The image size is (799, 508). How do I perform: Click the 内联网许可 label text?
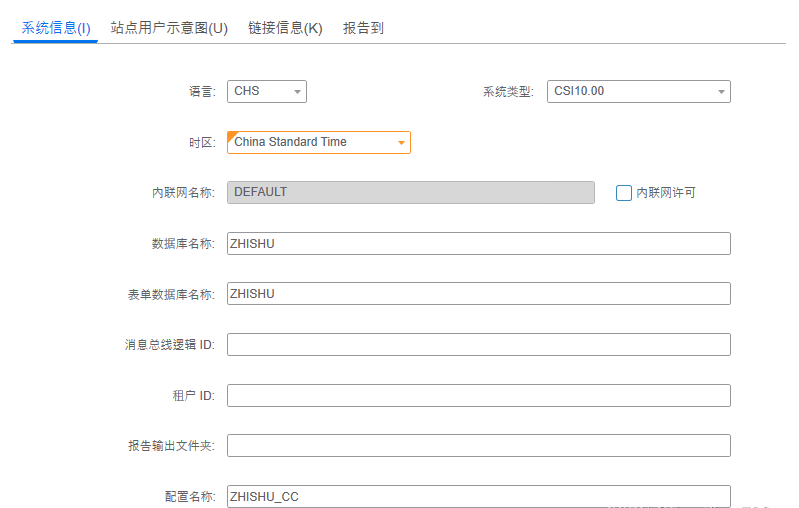pos(665,193)
